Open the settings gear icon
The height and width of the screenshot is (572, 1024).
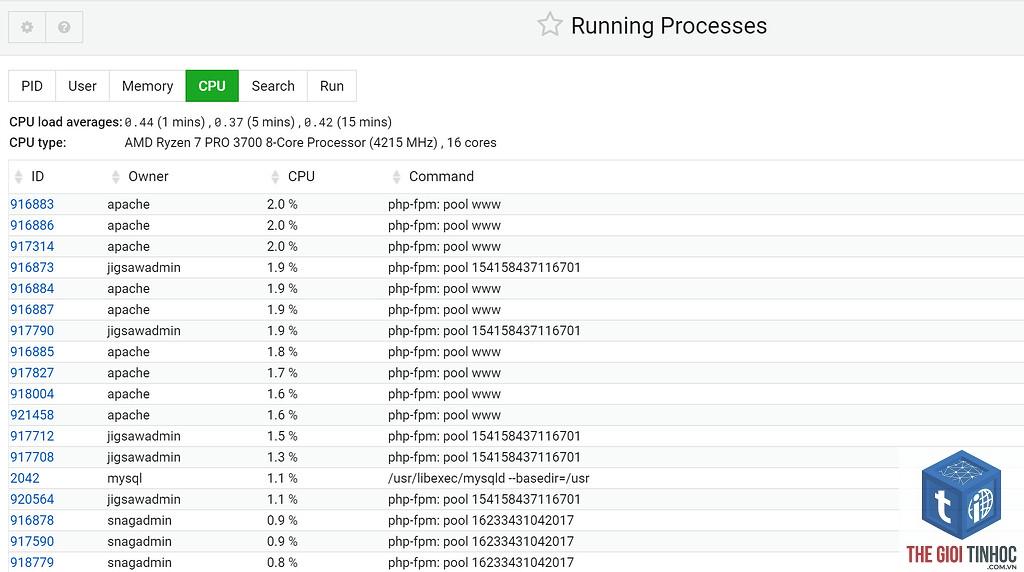coord(27,27)
